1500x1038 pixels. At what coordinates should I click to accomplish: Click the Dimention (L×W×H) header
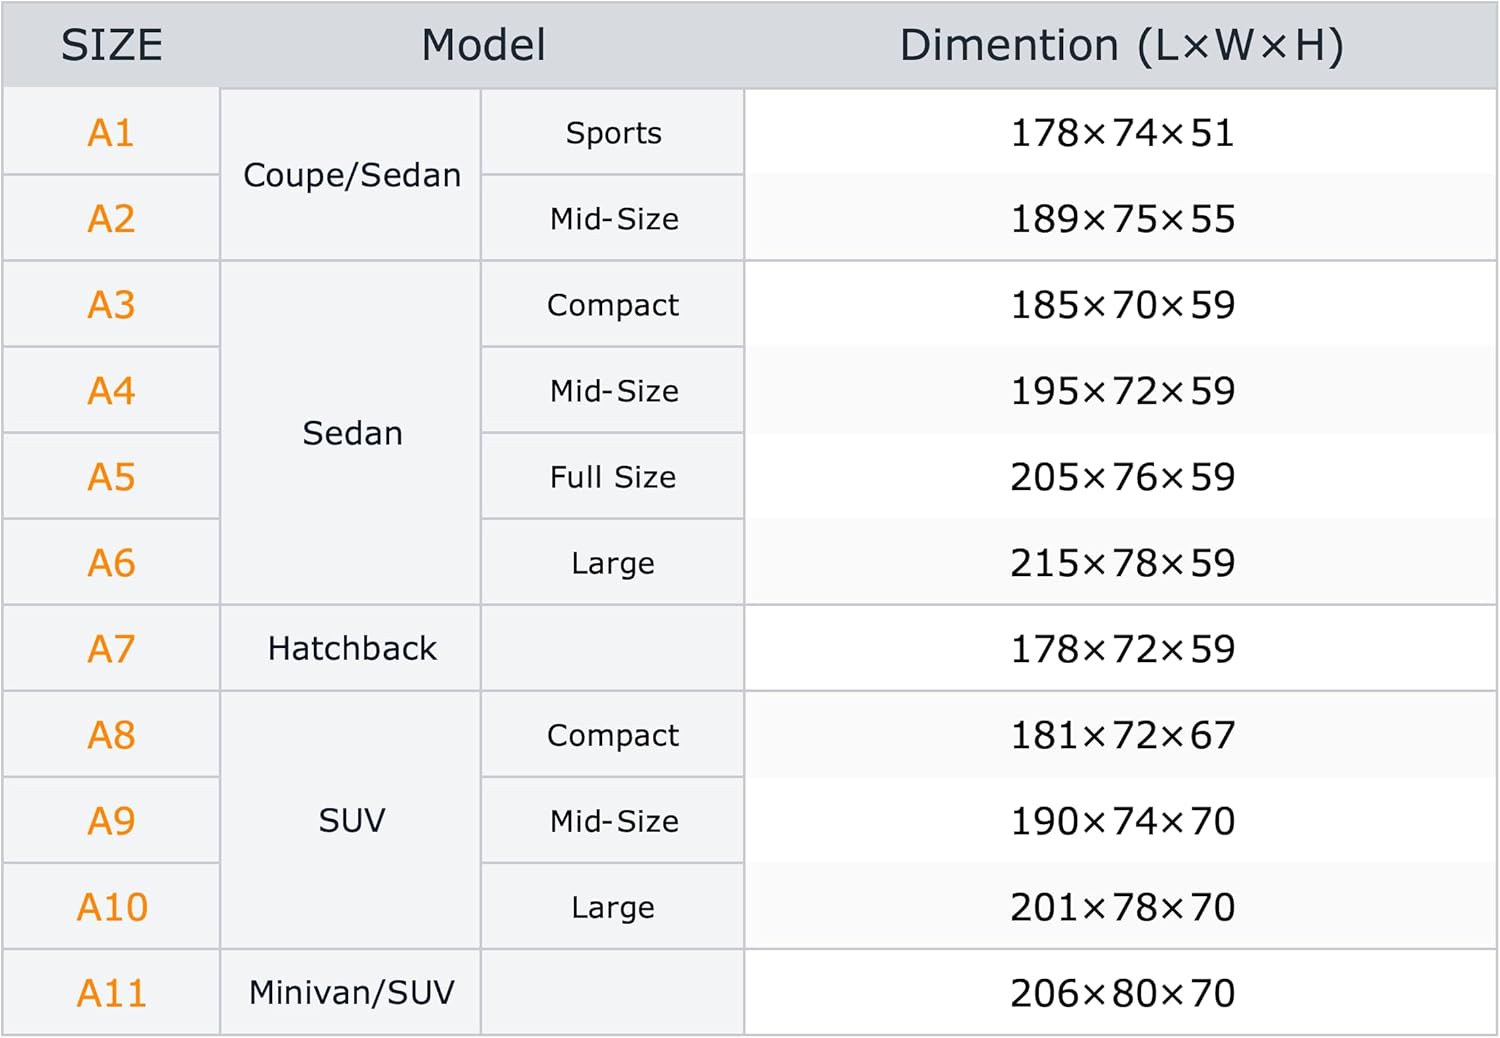click(1121, 46)
